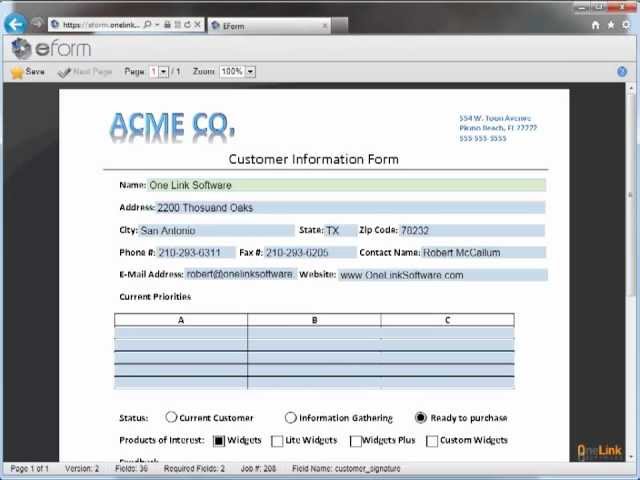Click the Phone # field

(196, 253)
